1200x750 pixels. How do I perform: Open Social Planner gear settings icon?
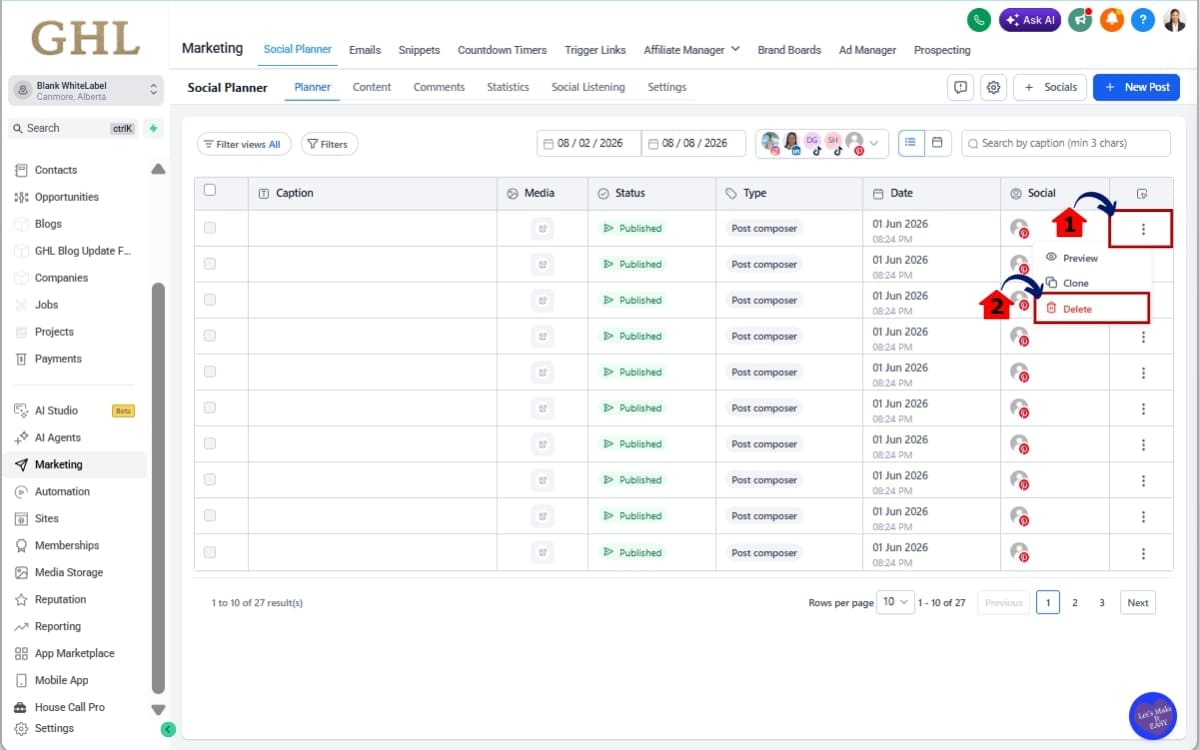pos(993,87)
